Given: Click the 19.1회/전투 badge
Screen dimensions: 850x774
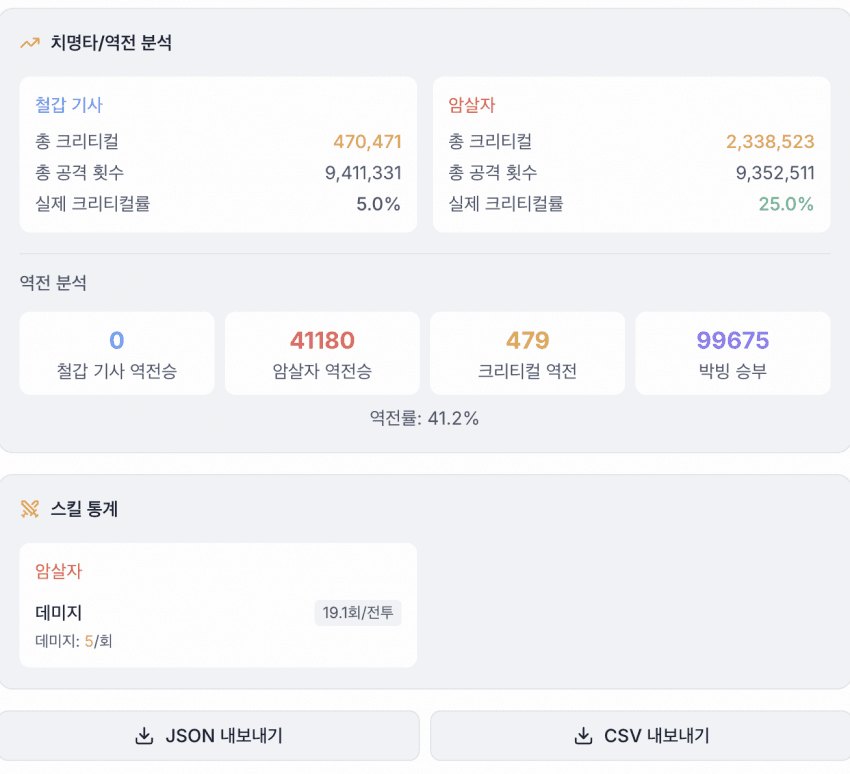Looking at the screenshot, I should tap(357, 613).
